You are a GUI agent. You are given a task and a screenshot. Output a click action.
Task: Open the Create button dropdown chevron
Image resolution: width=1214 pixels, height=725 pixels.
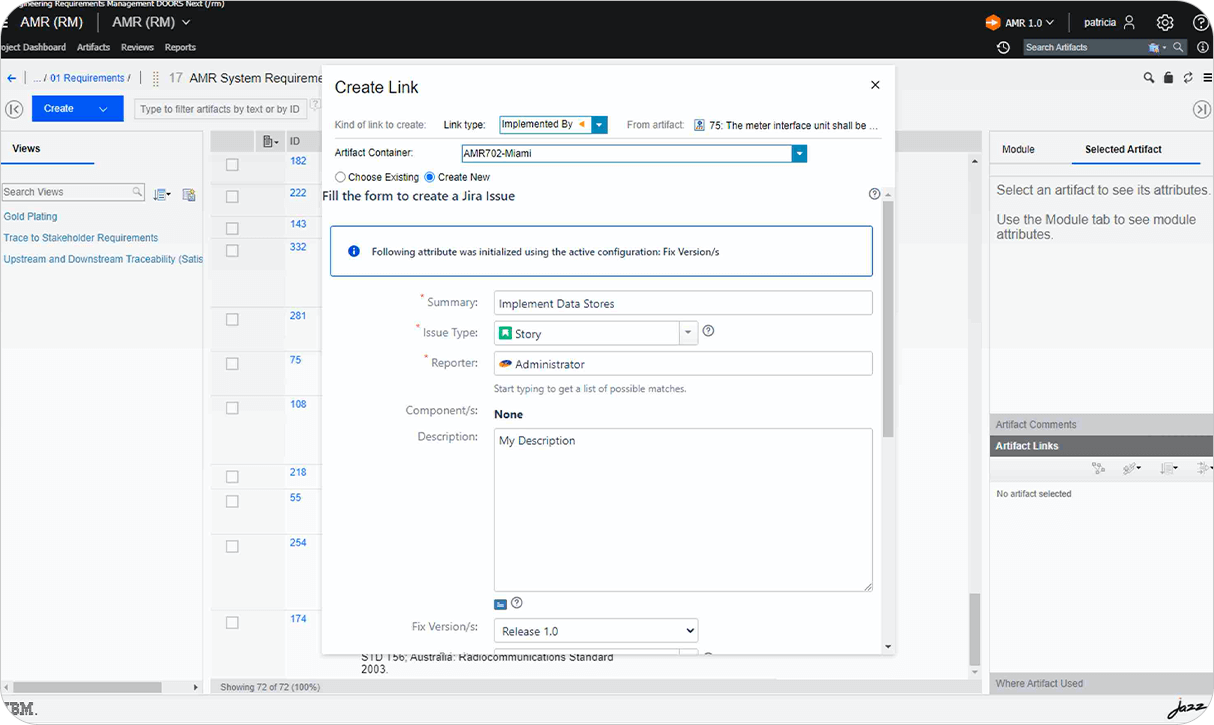103,109
